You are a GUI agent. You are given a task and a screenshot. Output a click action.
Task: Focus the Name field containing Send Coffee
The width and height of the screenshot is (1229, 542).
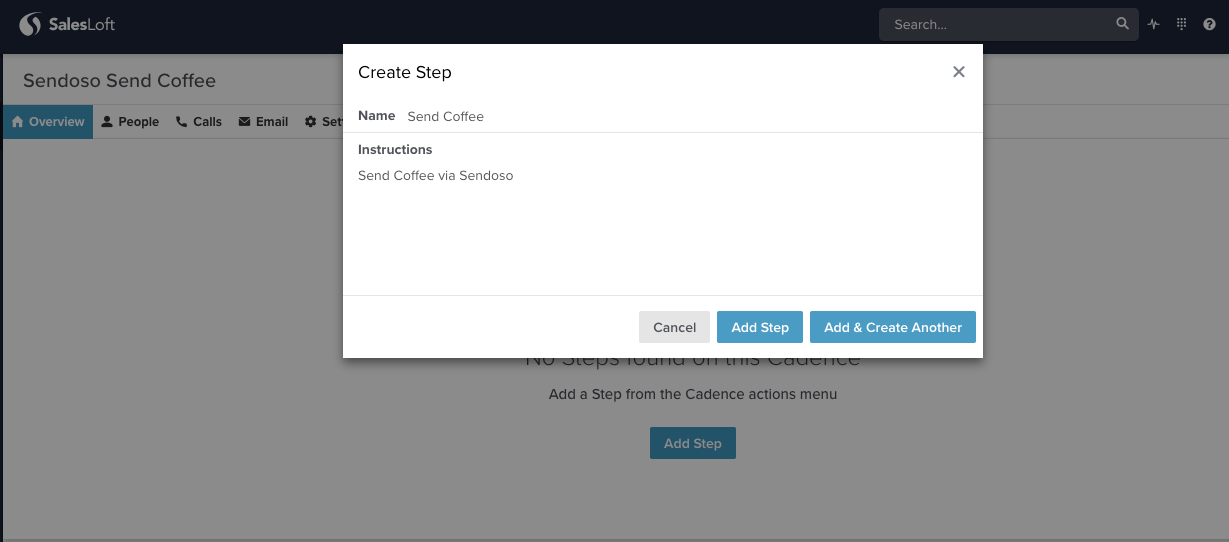tap(680, 116)
